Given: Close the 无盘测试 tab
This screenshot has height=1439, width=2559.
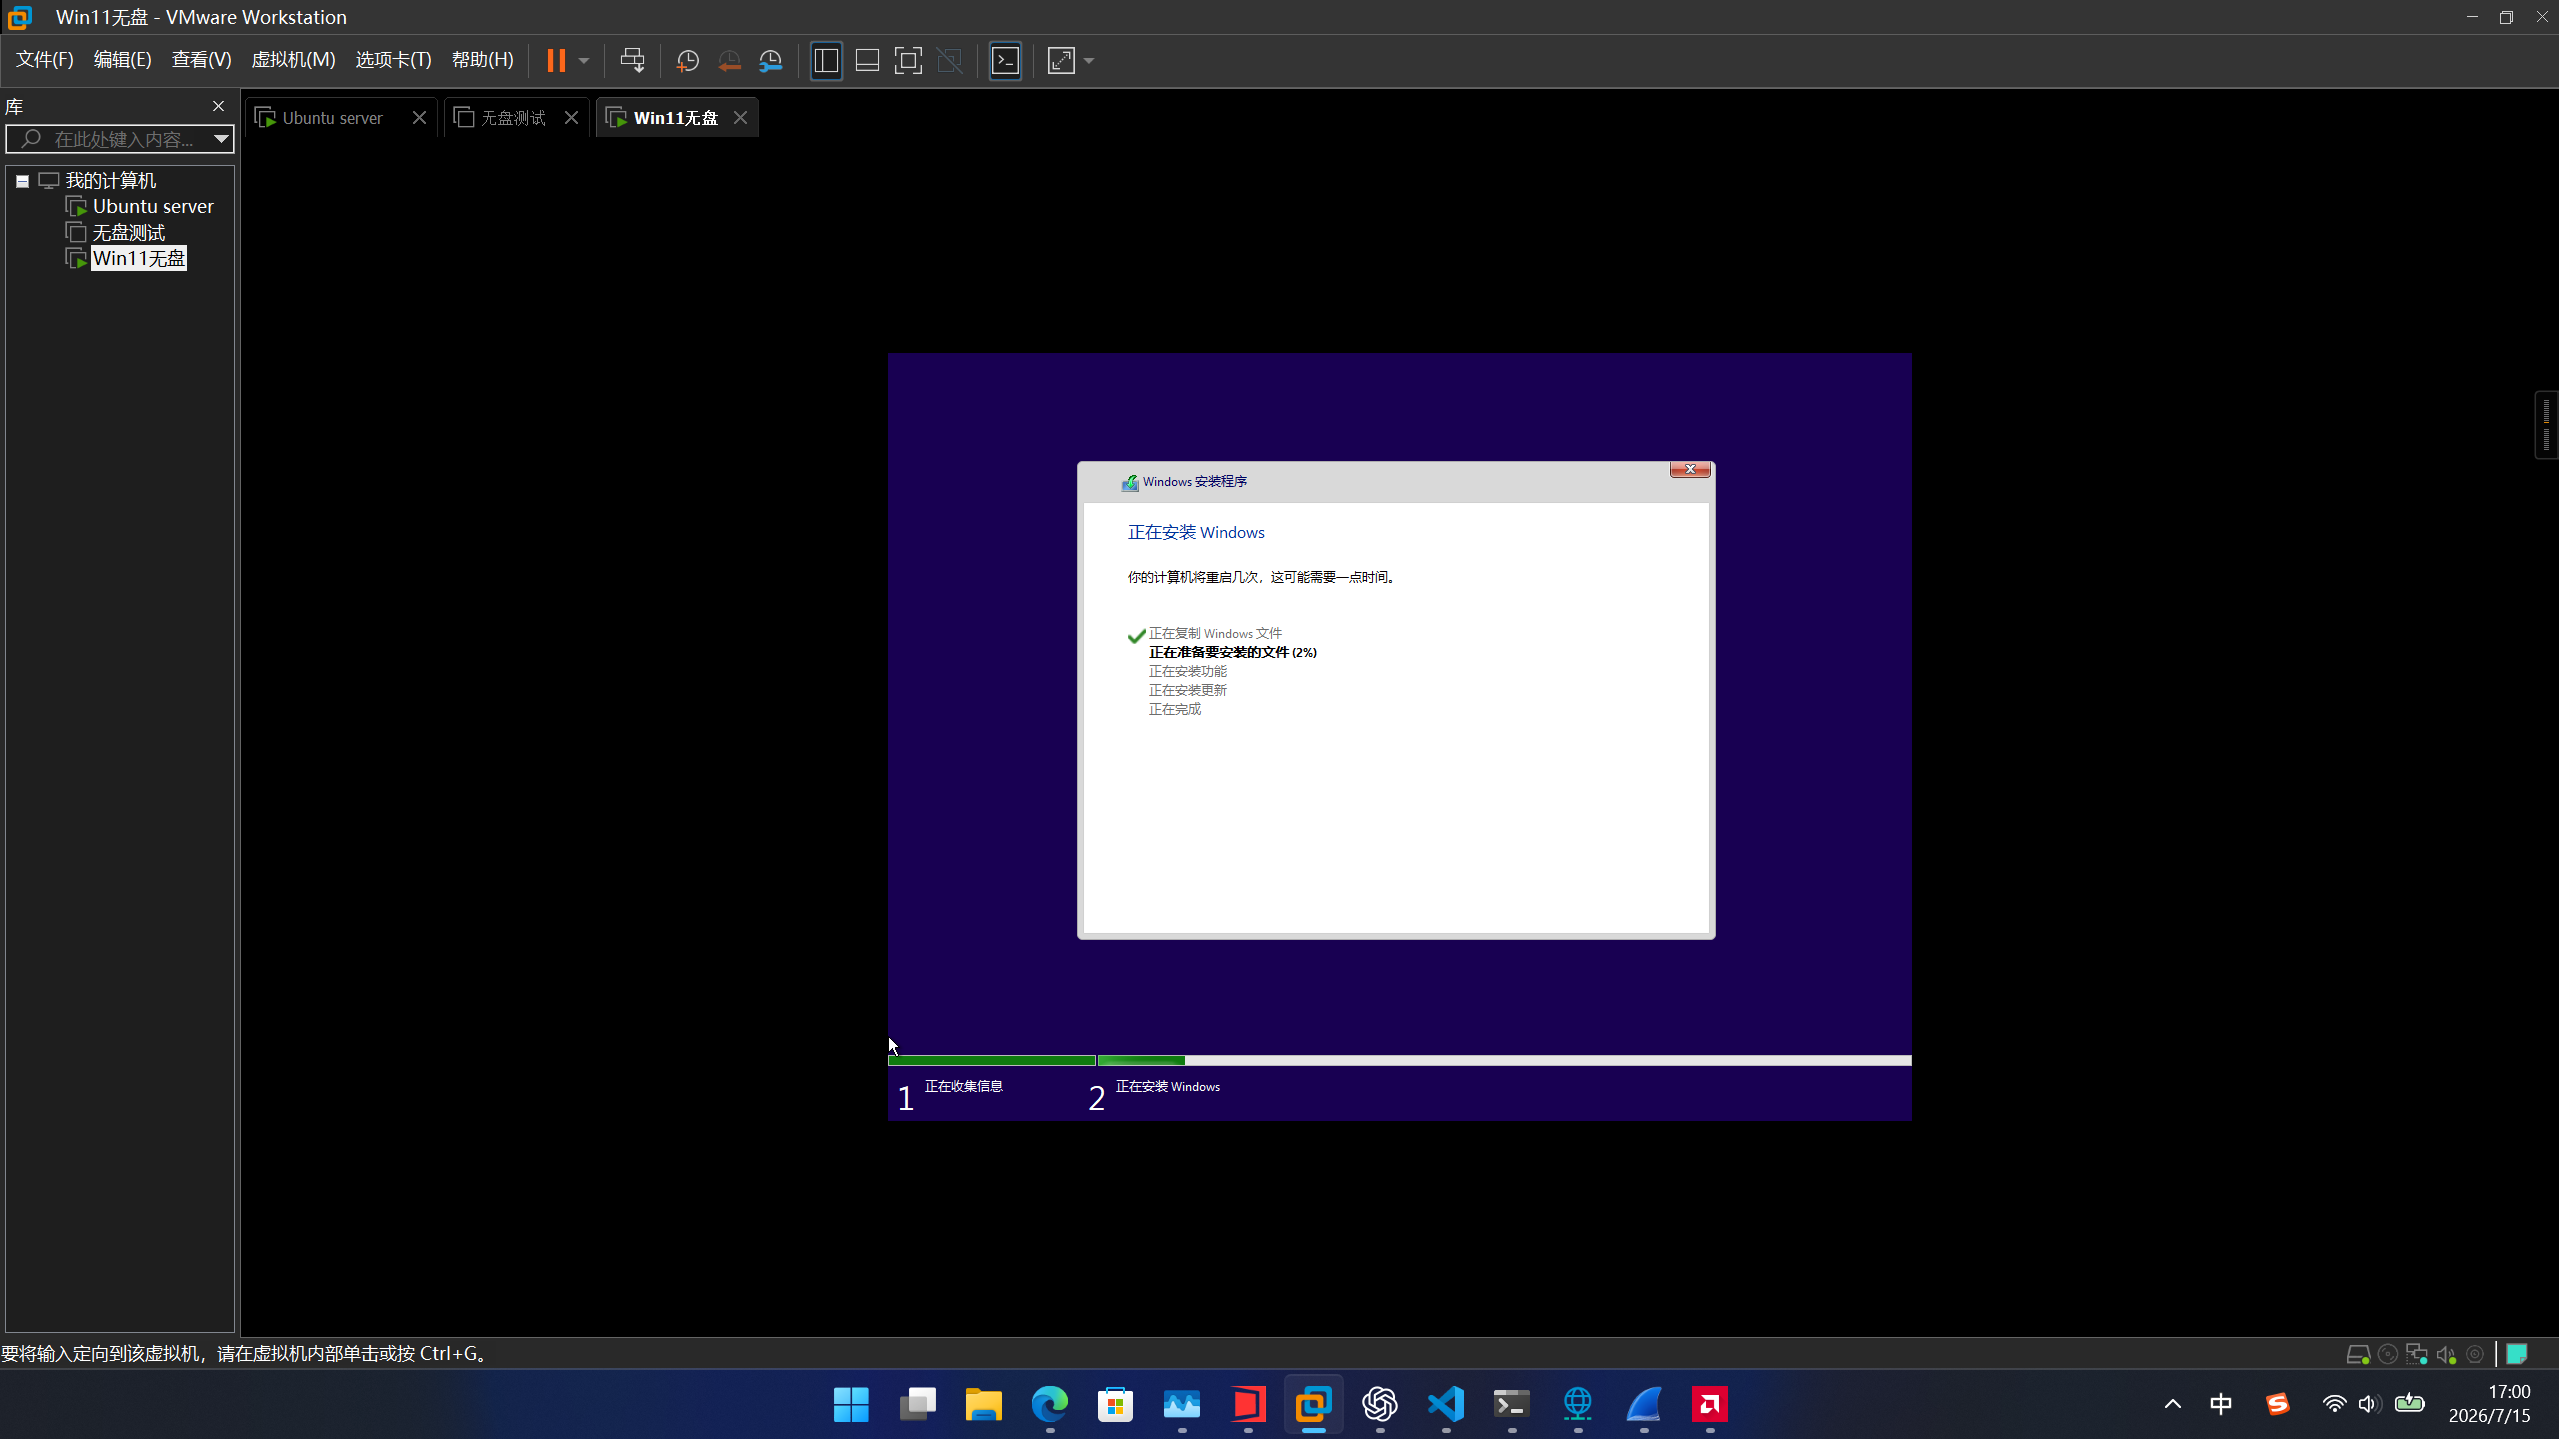Looking at the screenshot, I should (571, 118).
